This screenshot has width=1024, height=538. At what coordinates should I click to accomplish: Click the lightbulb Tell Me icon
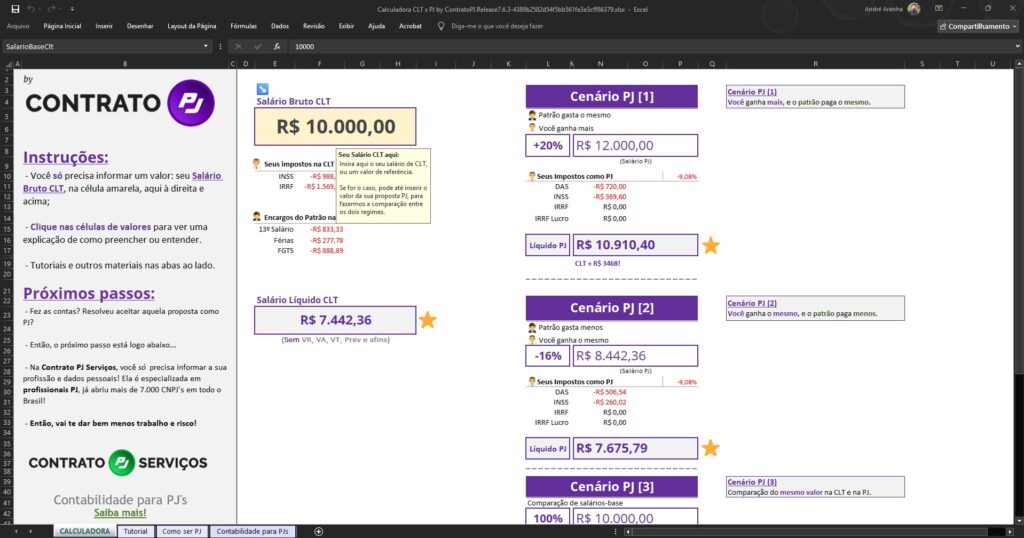[441, 26]
